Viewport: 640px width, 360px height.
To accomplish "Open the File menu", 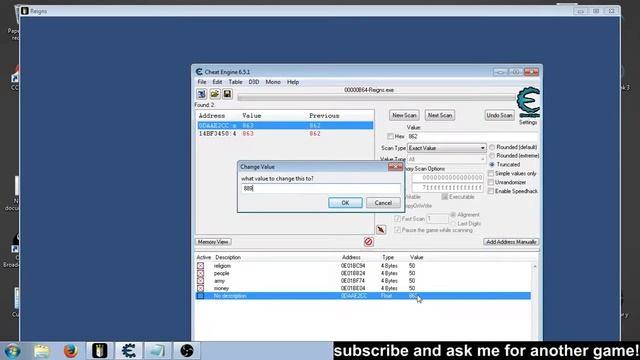I will coord(202,82).
